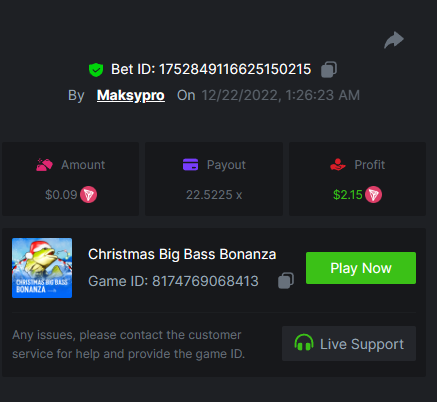The height and width of the screenshot is (402, 437).
Task: Open the Maksypro user profile link
Action: pos(131,96)
